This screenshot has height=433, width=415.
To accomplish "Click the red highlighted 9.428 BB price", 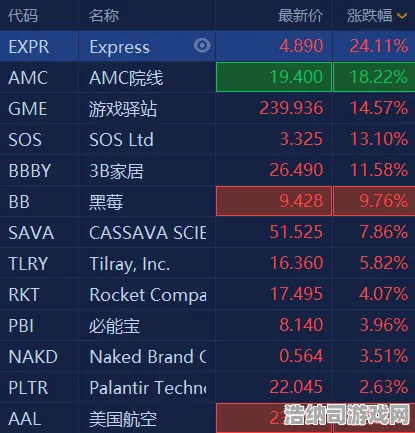I will coord(274,201).
